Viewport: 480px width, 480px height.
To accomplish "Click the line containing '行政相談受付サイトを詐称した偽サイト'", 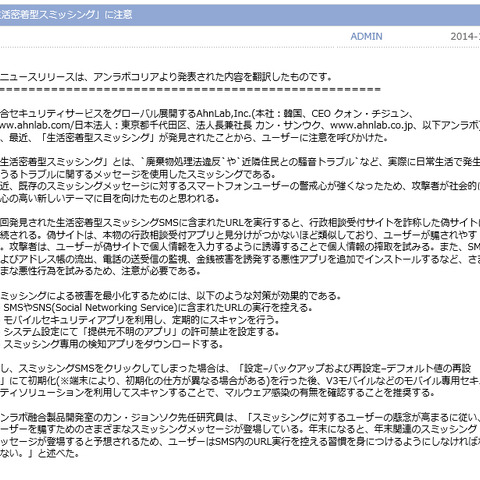I will point(240,222).
